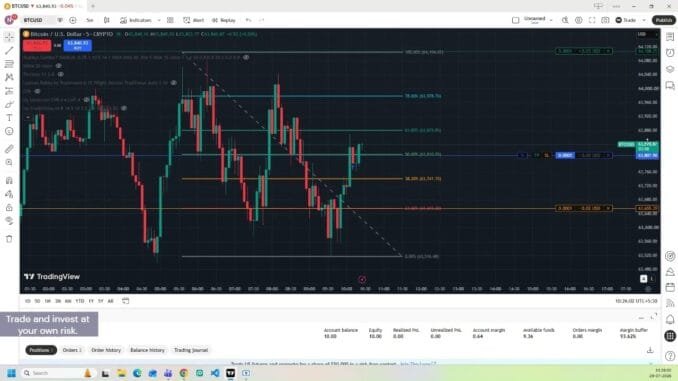Switch to the Positions tab

[x=41, y=350]
